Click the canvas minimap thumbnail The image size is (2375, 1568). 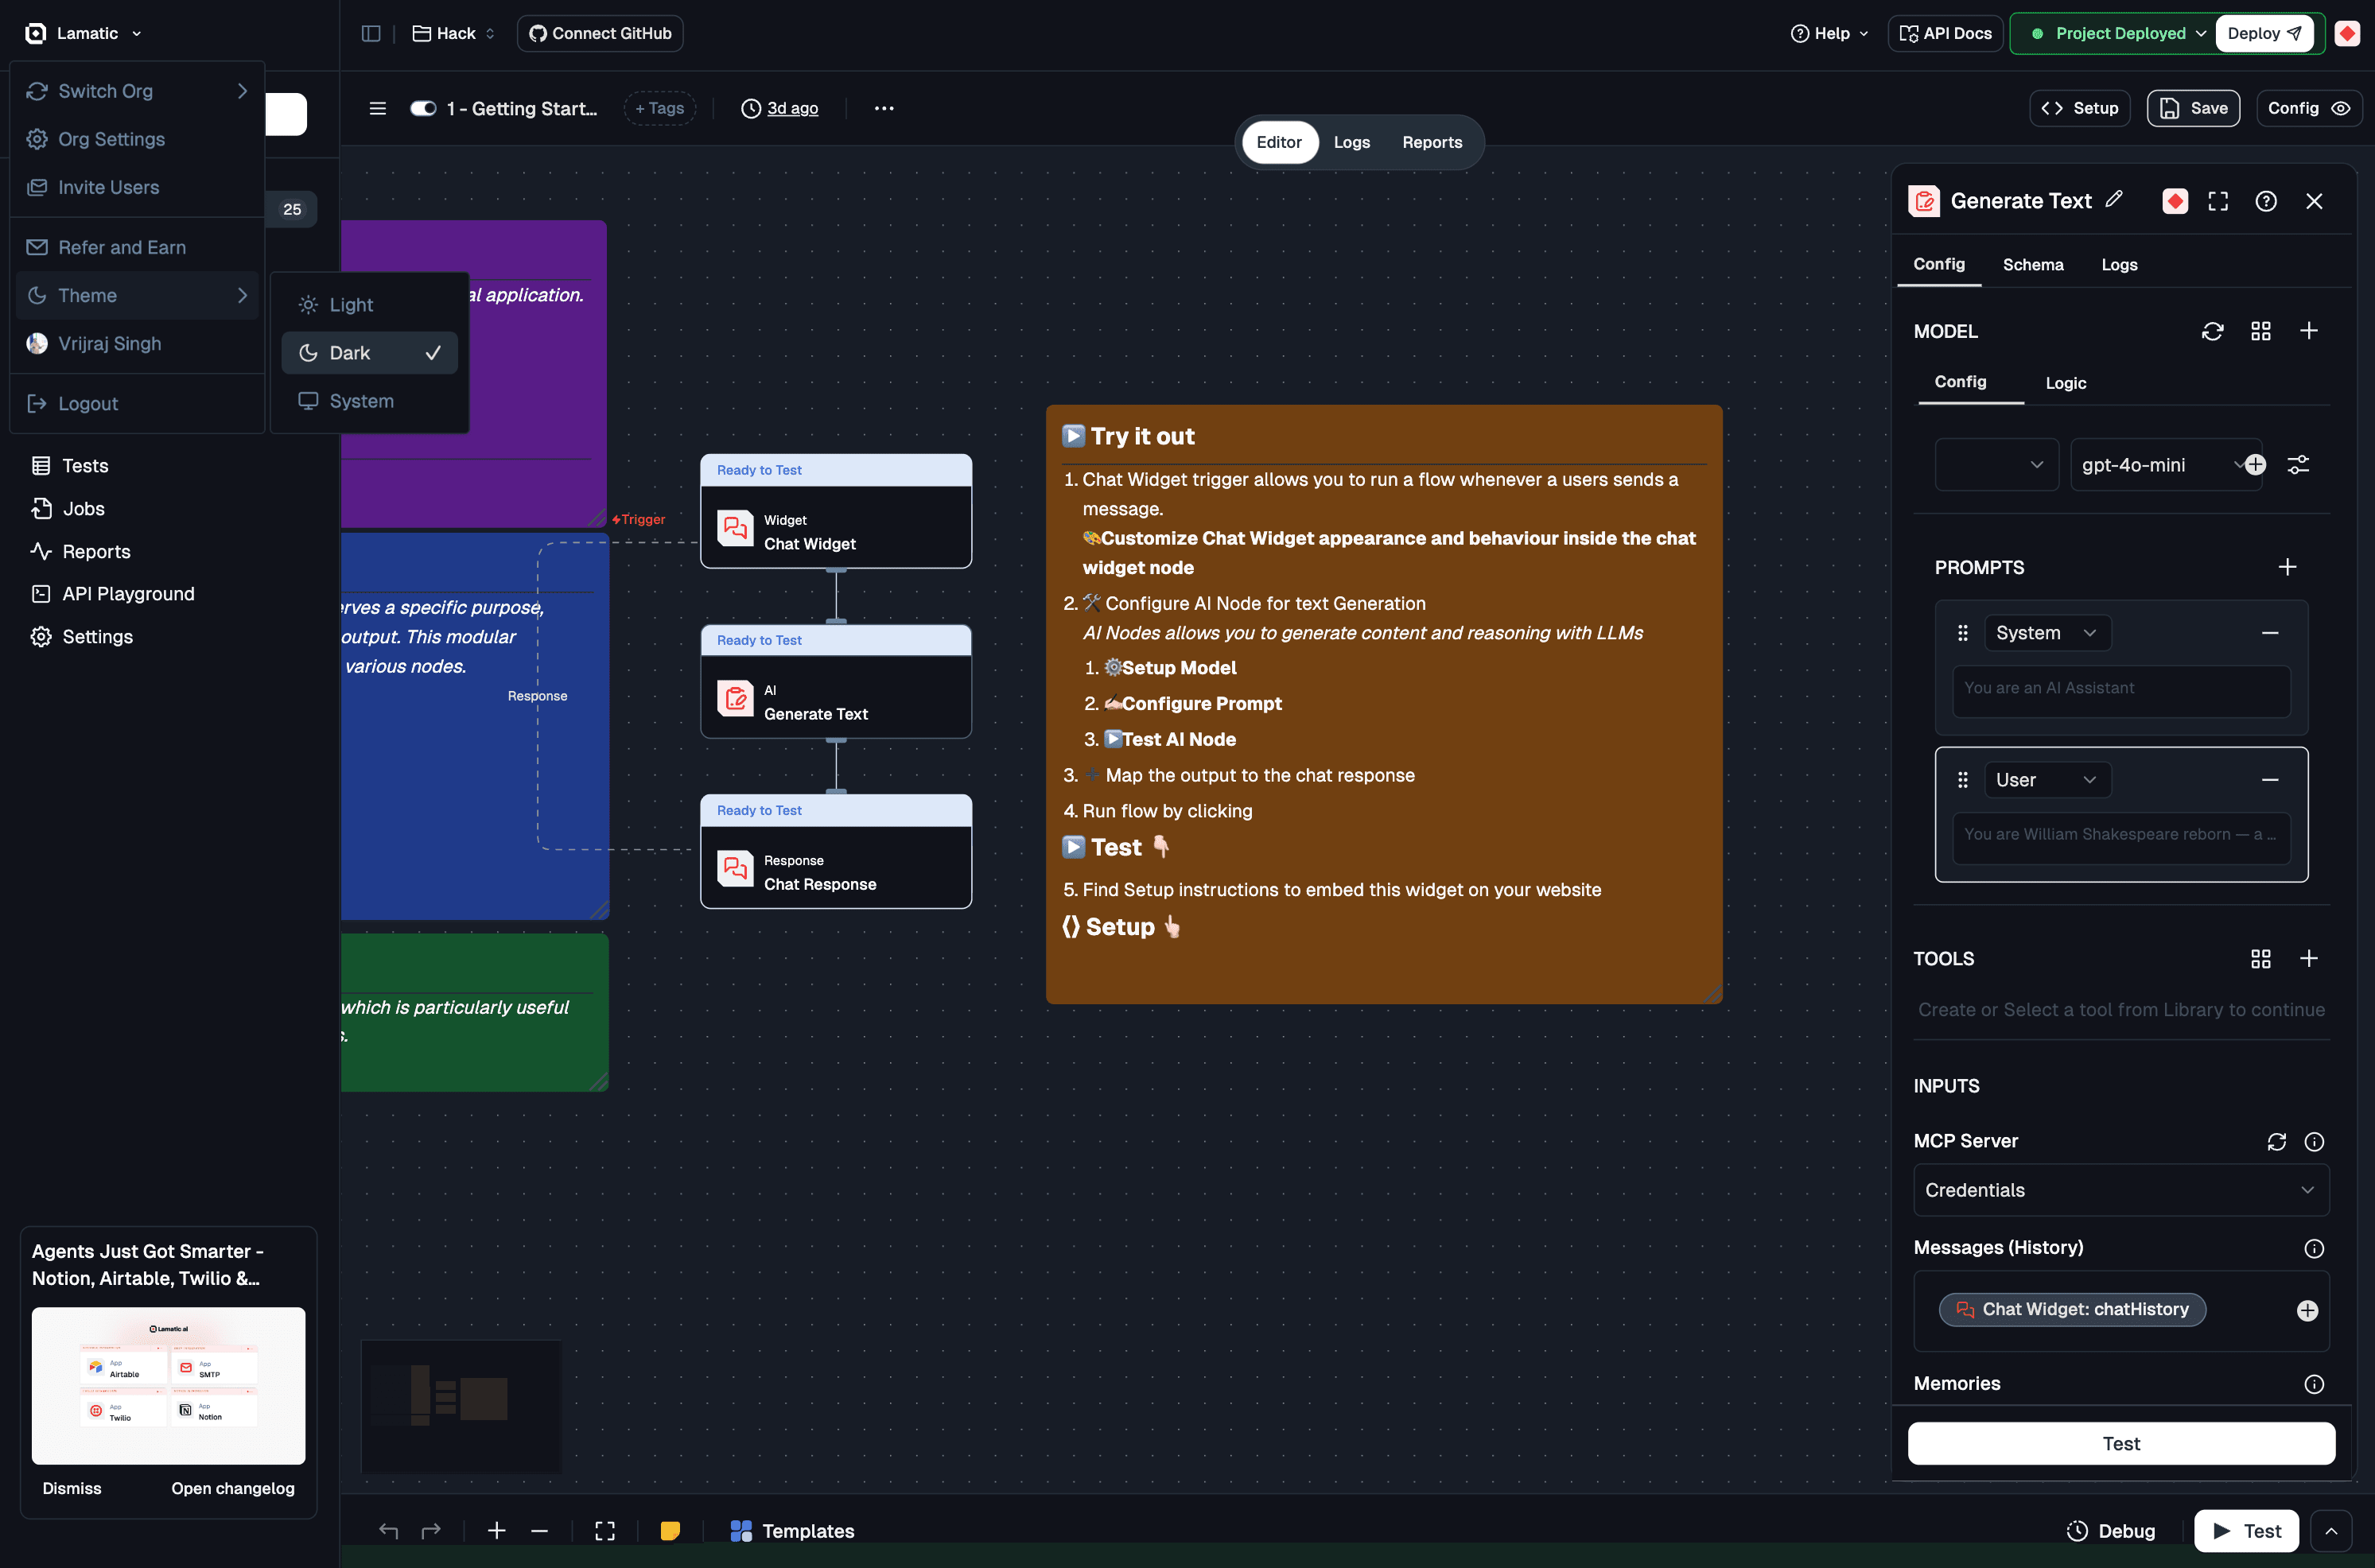point(461,1406)
